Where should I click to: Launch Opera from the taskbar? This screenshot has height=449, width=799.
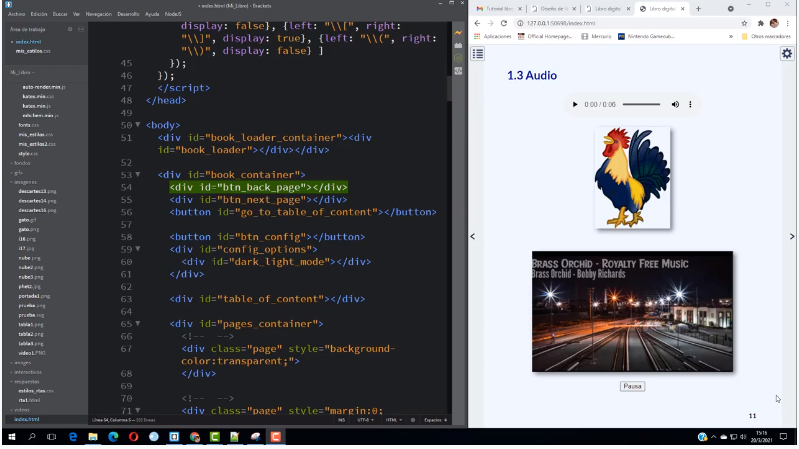pyautogui.click(x=134, y=437)
